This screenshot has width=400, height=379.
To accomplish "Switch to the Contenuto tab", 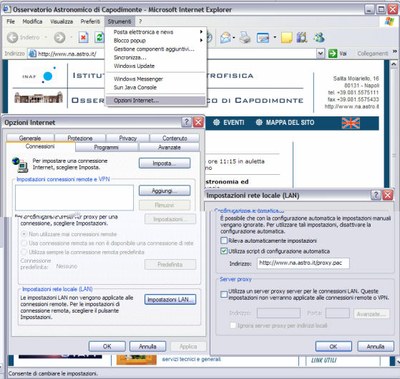I will point(175,138).
